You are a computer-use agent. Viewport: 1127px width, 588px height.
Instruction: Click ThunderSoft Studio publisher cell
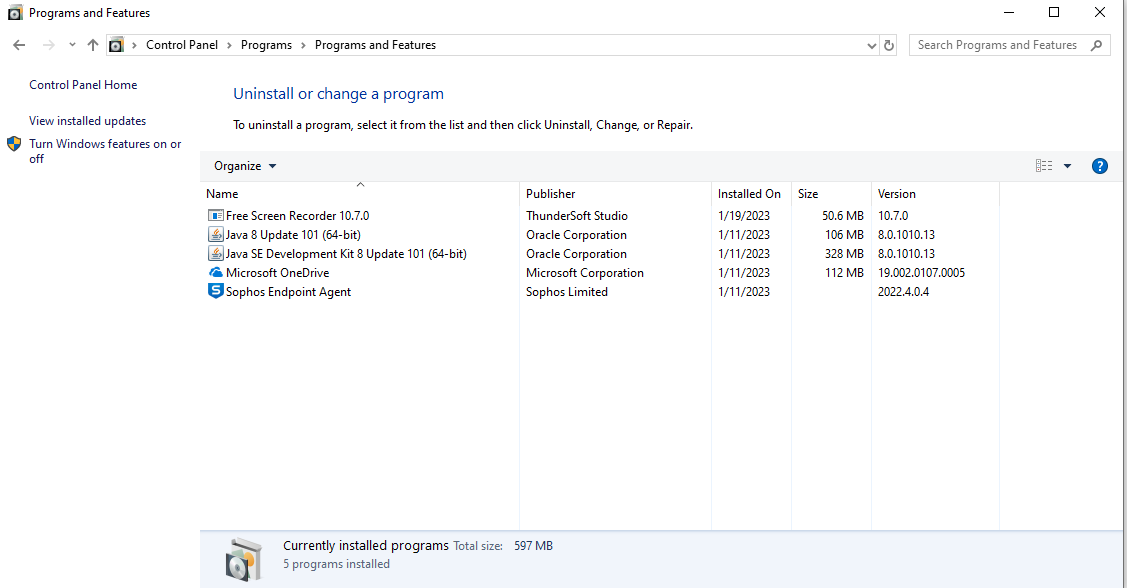coord(576,216)
